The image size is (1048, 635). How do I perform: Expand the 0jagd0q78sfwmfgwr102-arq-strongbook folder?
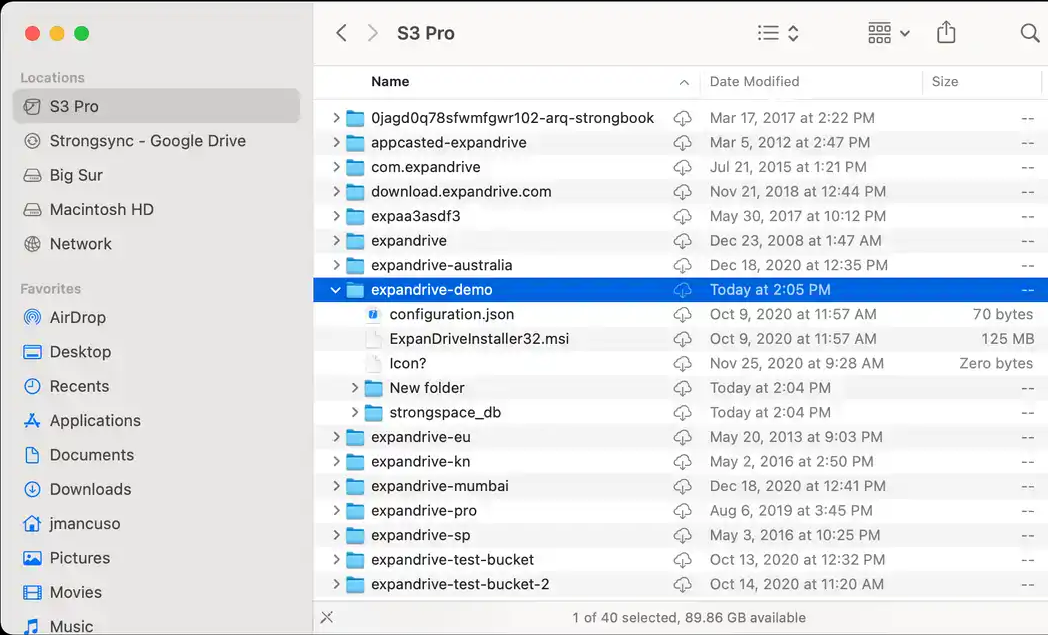[336, 118]
